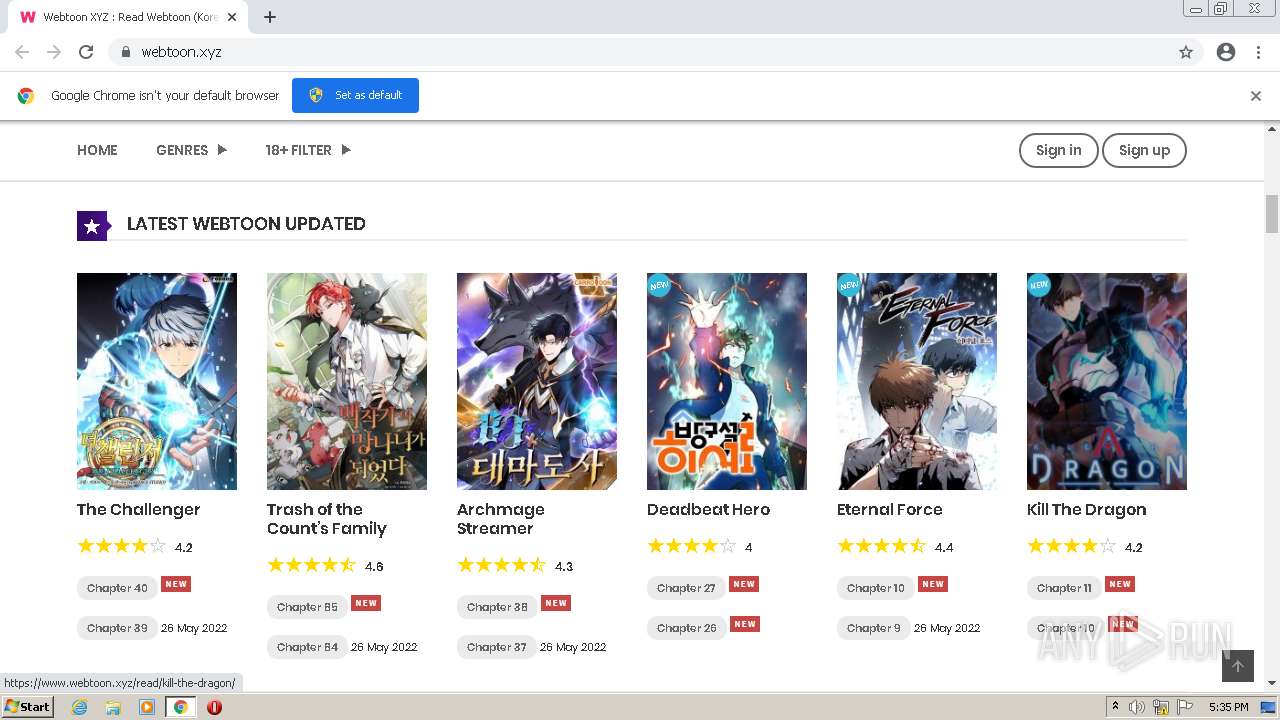Click Kill The Dragon title link
1280x720 pixels.
pyautogui.click(x=1086, y=510)
